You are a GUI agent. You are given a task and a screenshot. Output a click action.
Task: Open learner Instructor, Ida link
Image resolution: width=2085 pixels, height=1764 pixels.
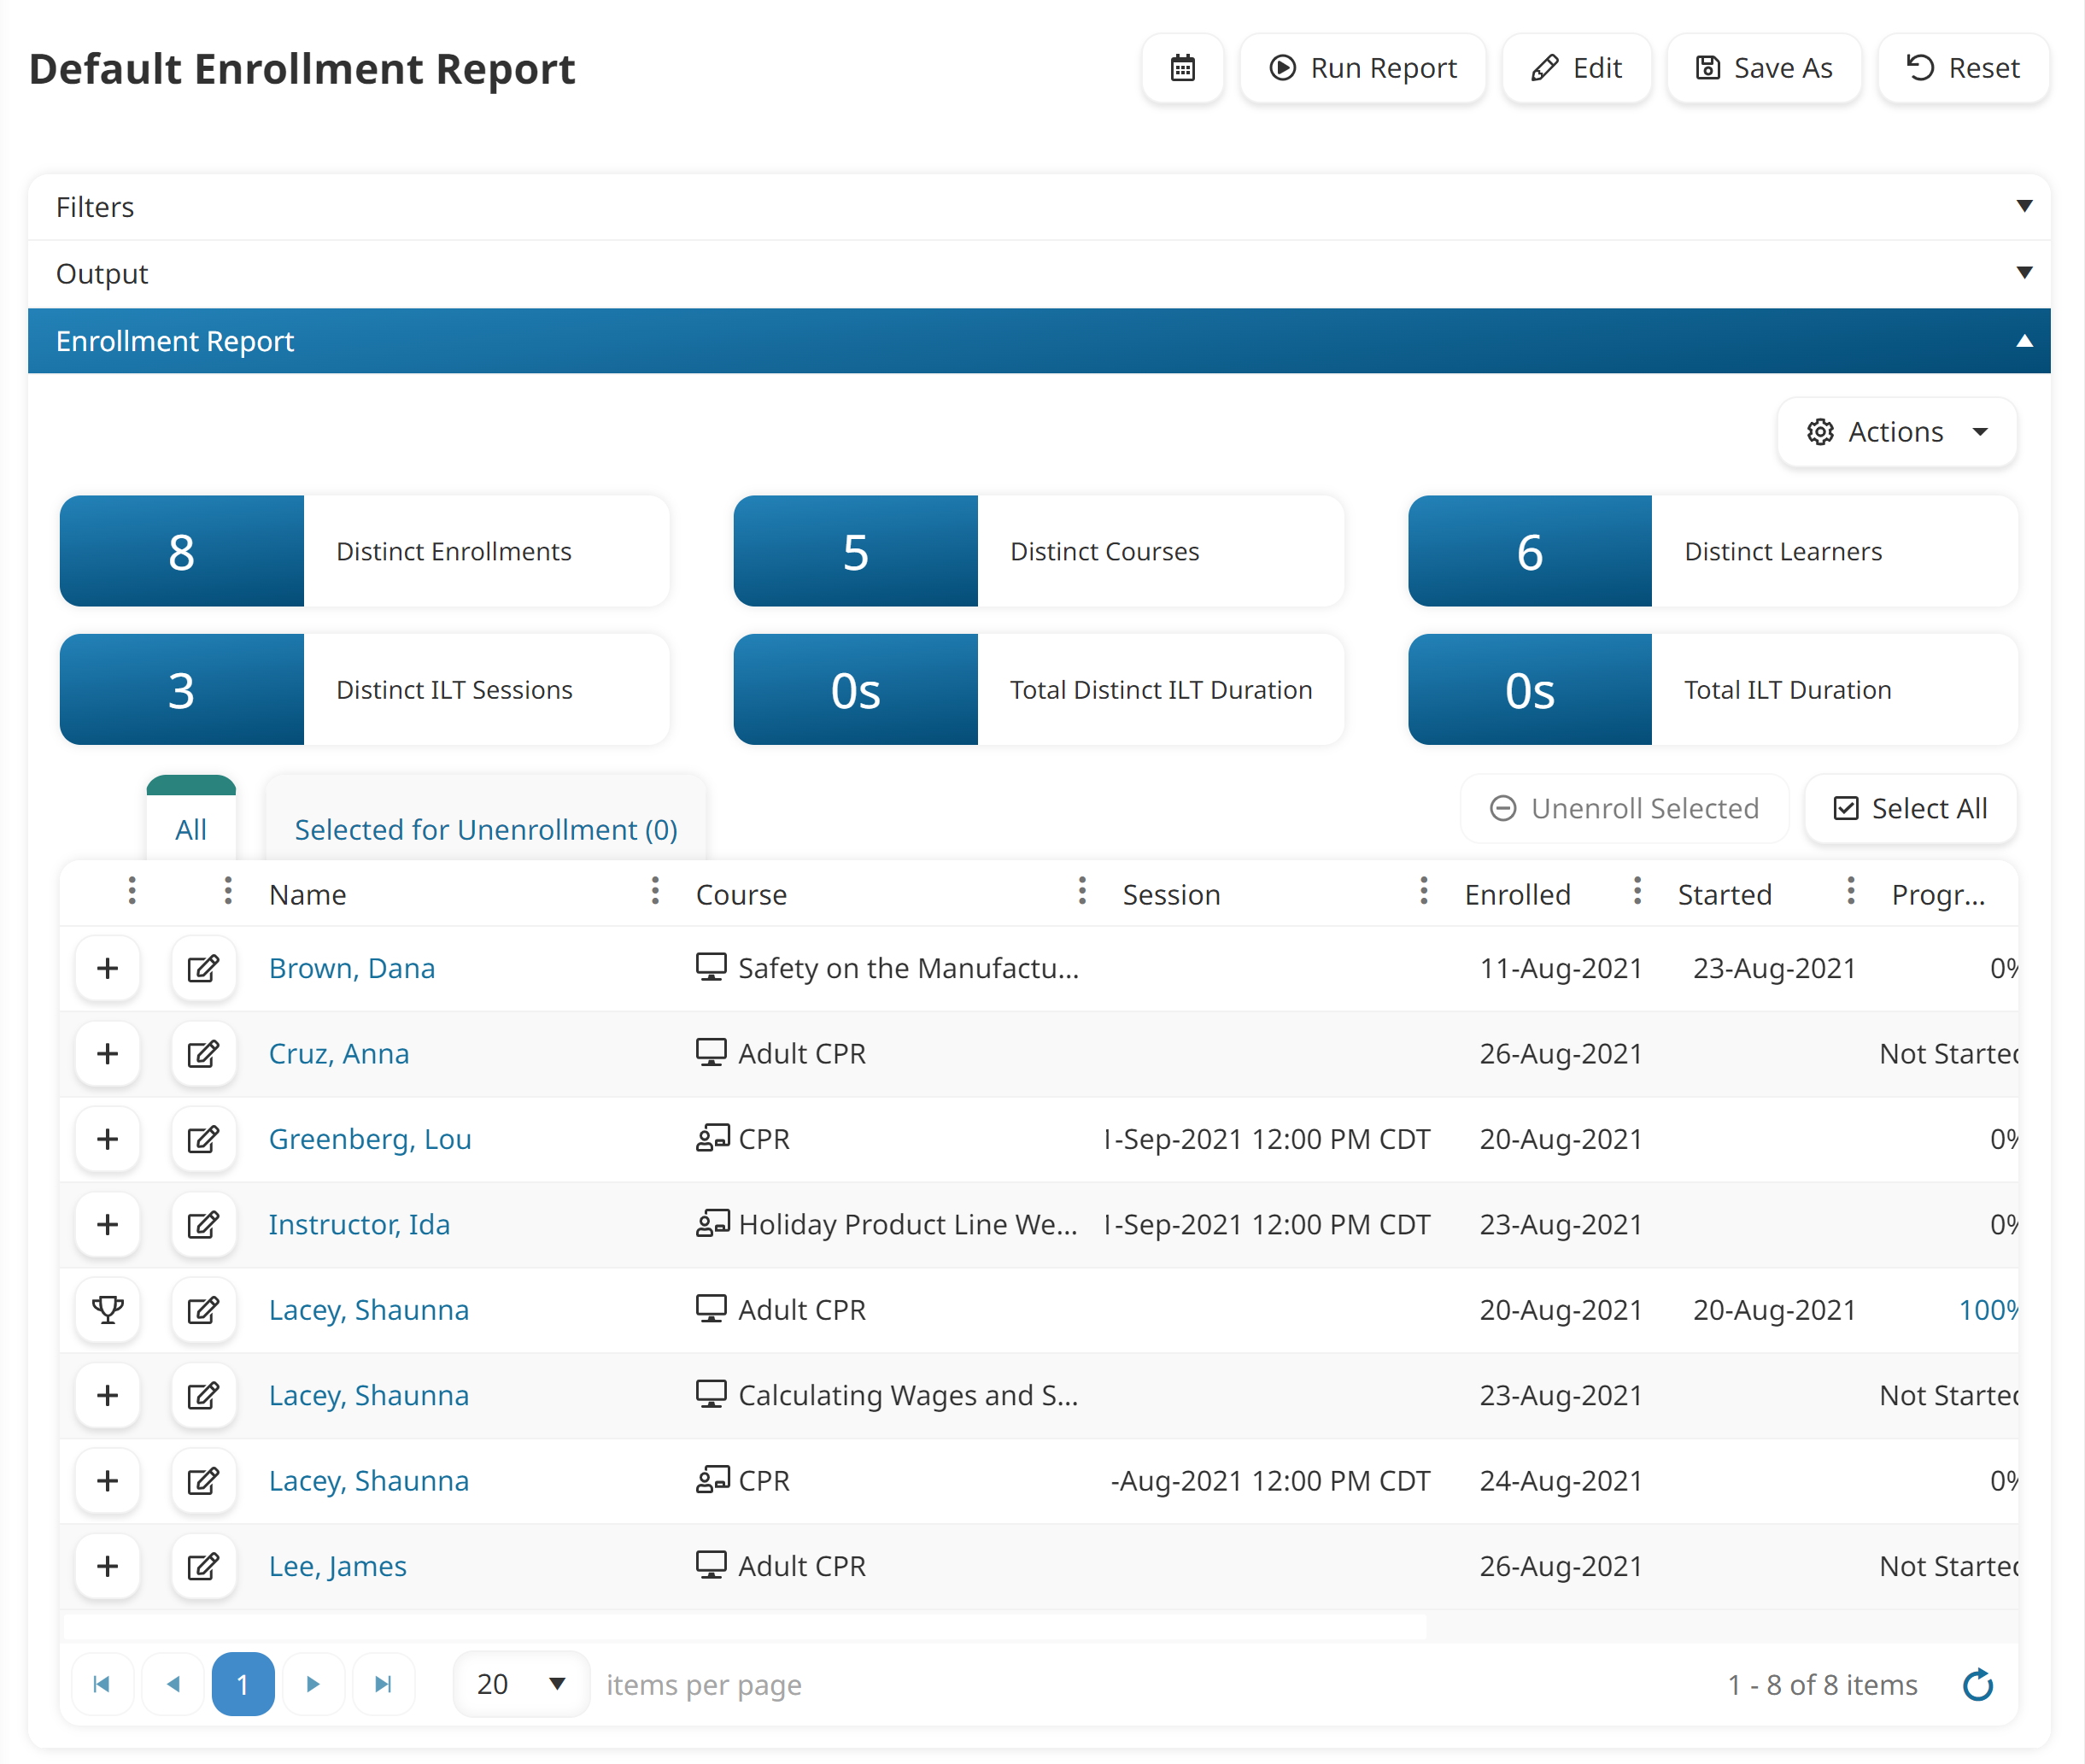tap(359, 1225)
